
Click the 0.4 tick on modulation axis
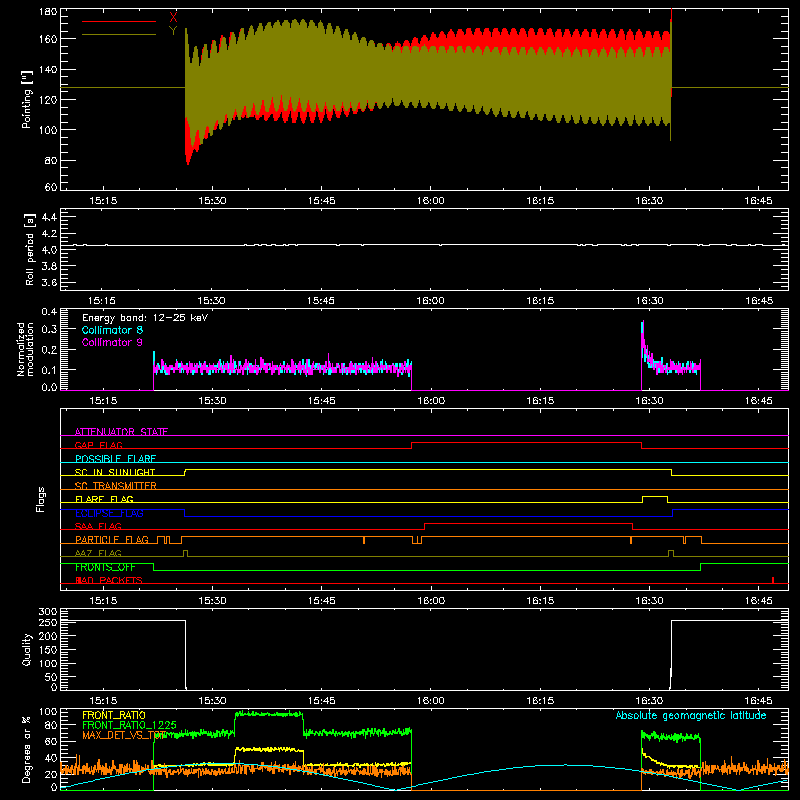(x=49, y=312)
